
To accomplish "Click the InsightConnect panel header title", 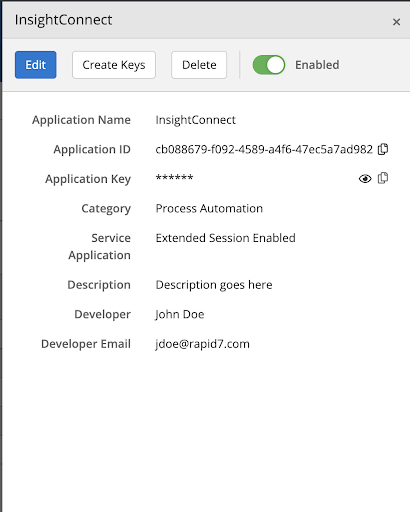I will [63, 20].
